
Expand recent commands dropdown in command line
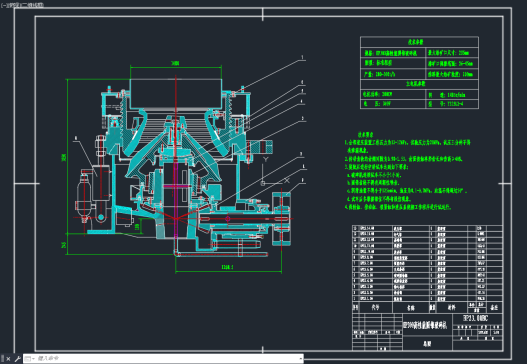point(29,359)
